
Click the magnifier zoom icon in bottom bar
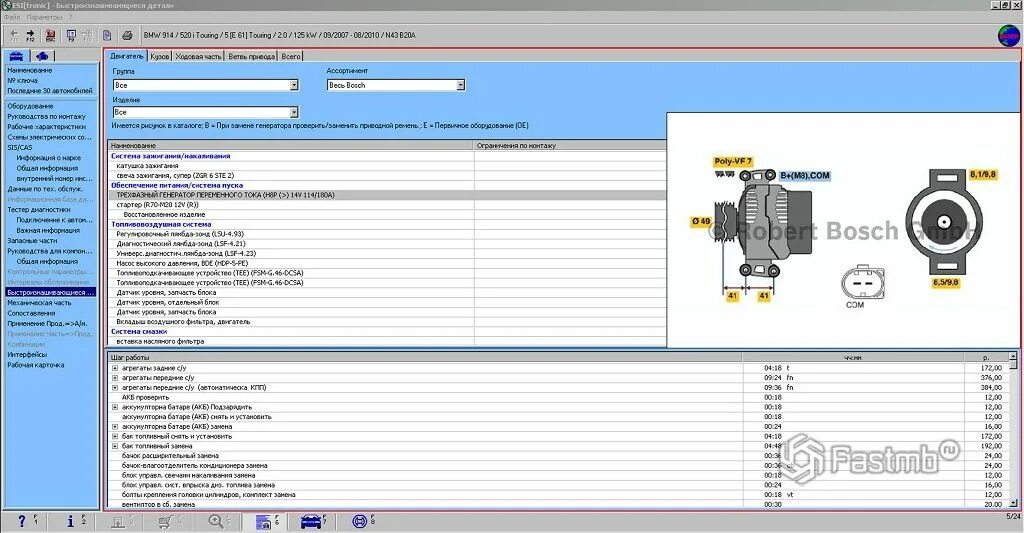[x=216, y=521]
